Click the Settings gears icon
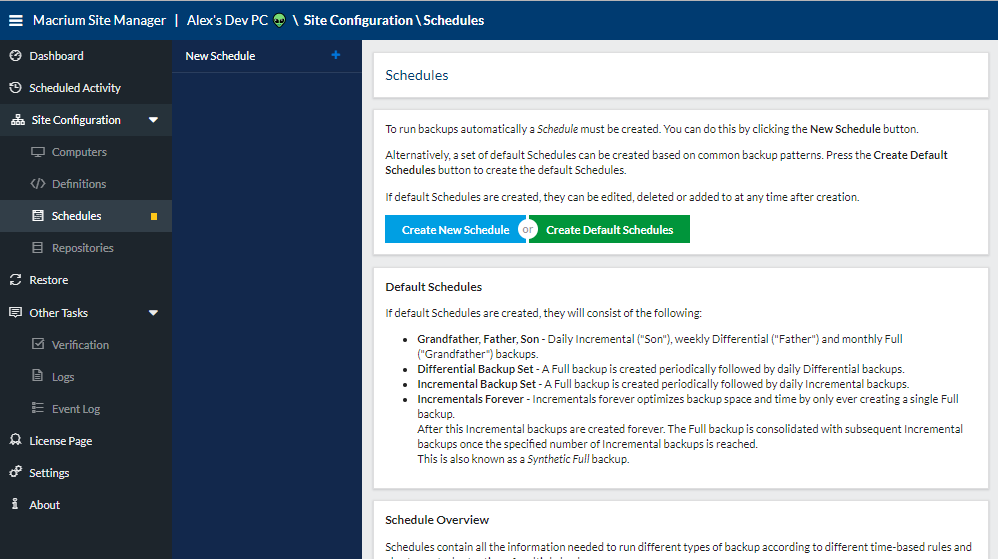 tap(16, 472)
